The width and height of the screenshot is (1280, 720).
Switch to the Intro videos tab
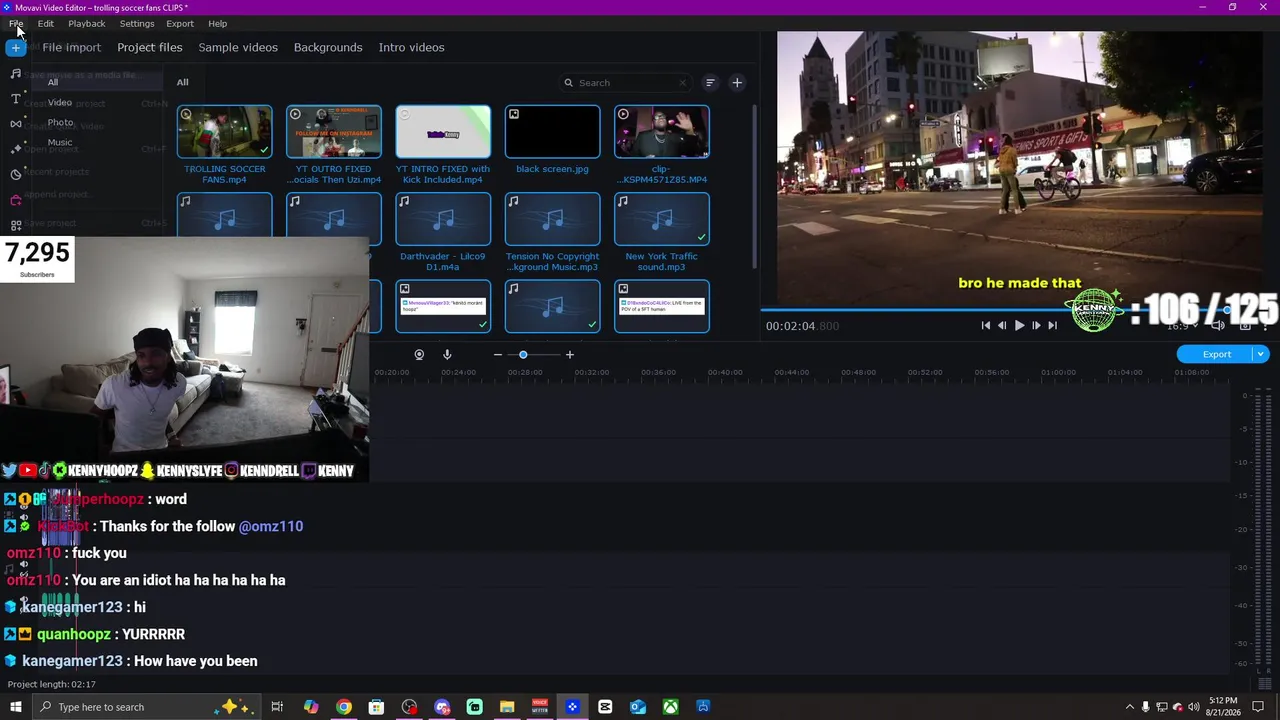point(411,47)
